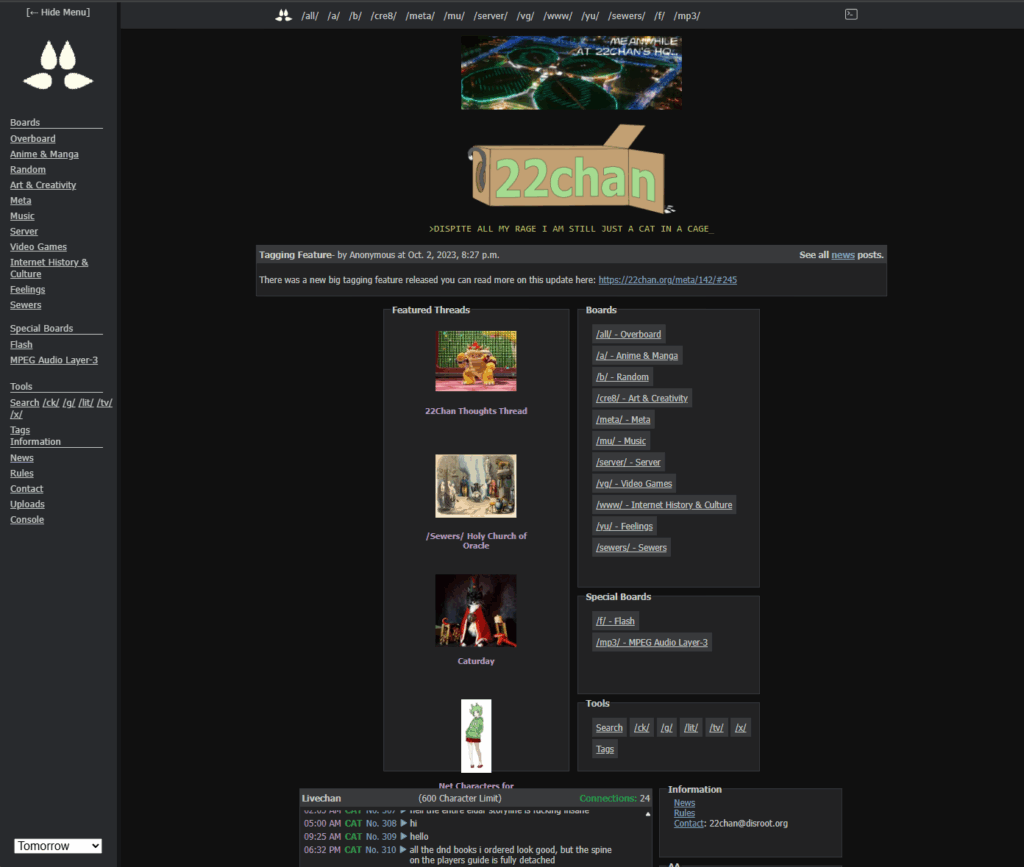Open Flash board in the sidebar

tap(21, 345)
